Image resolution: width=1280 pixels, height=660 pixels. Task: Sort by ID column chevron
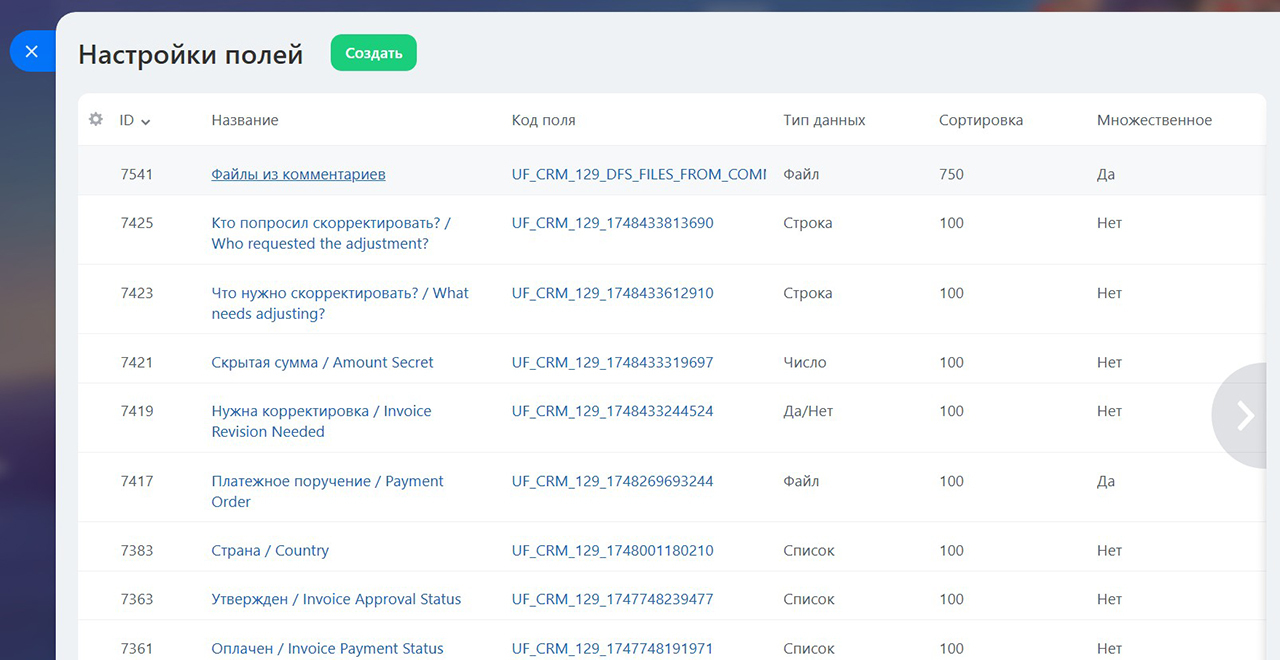(x=146, y=122)
